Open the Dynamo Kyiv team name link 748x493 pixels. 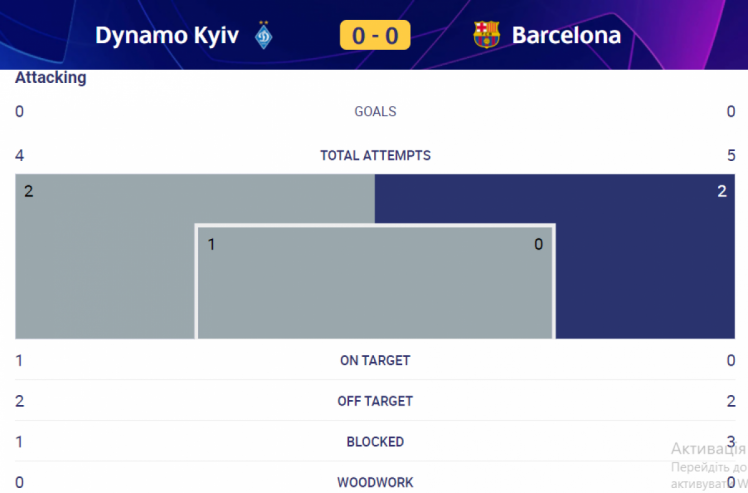pyautogui.click(x=166, y=35)
